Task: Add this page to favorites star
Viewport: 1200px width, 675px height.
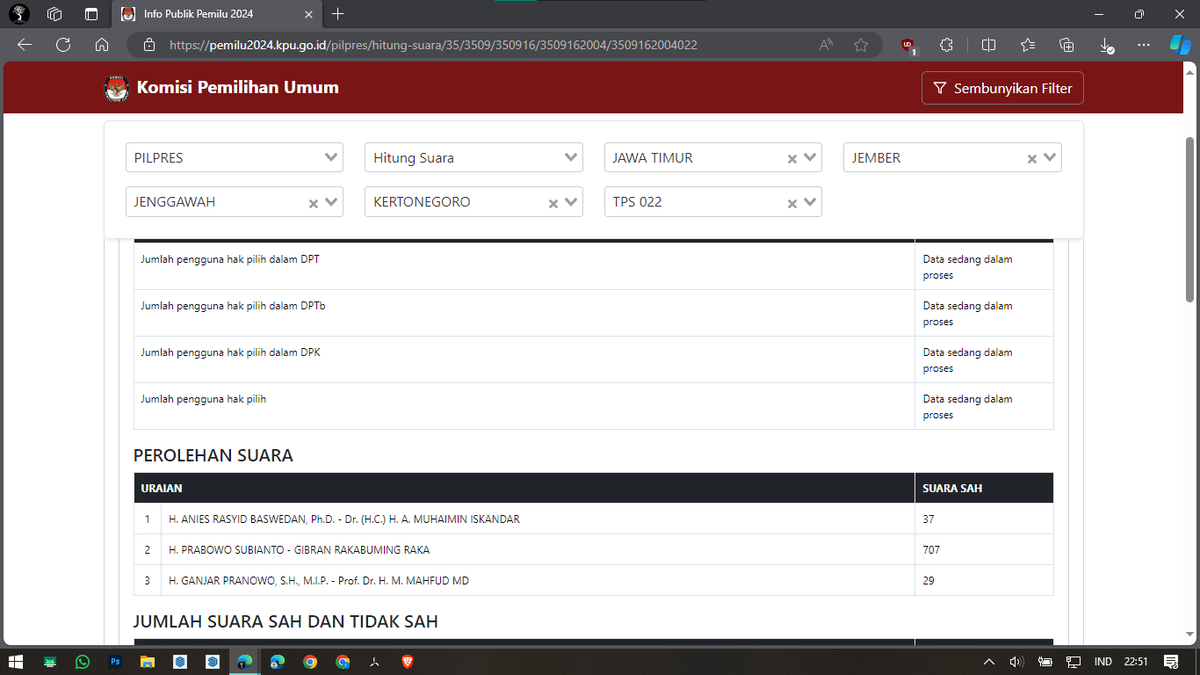Action: coord(860,44)
